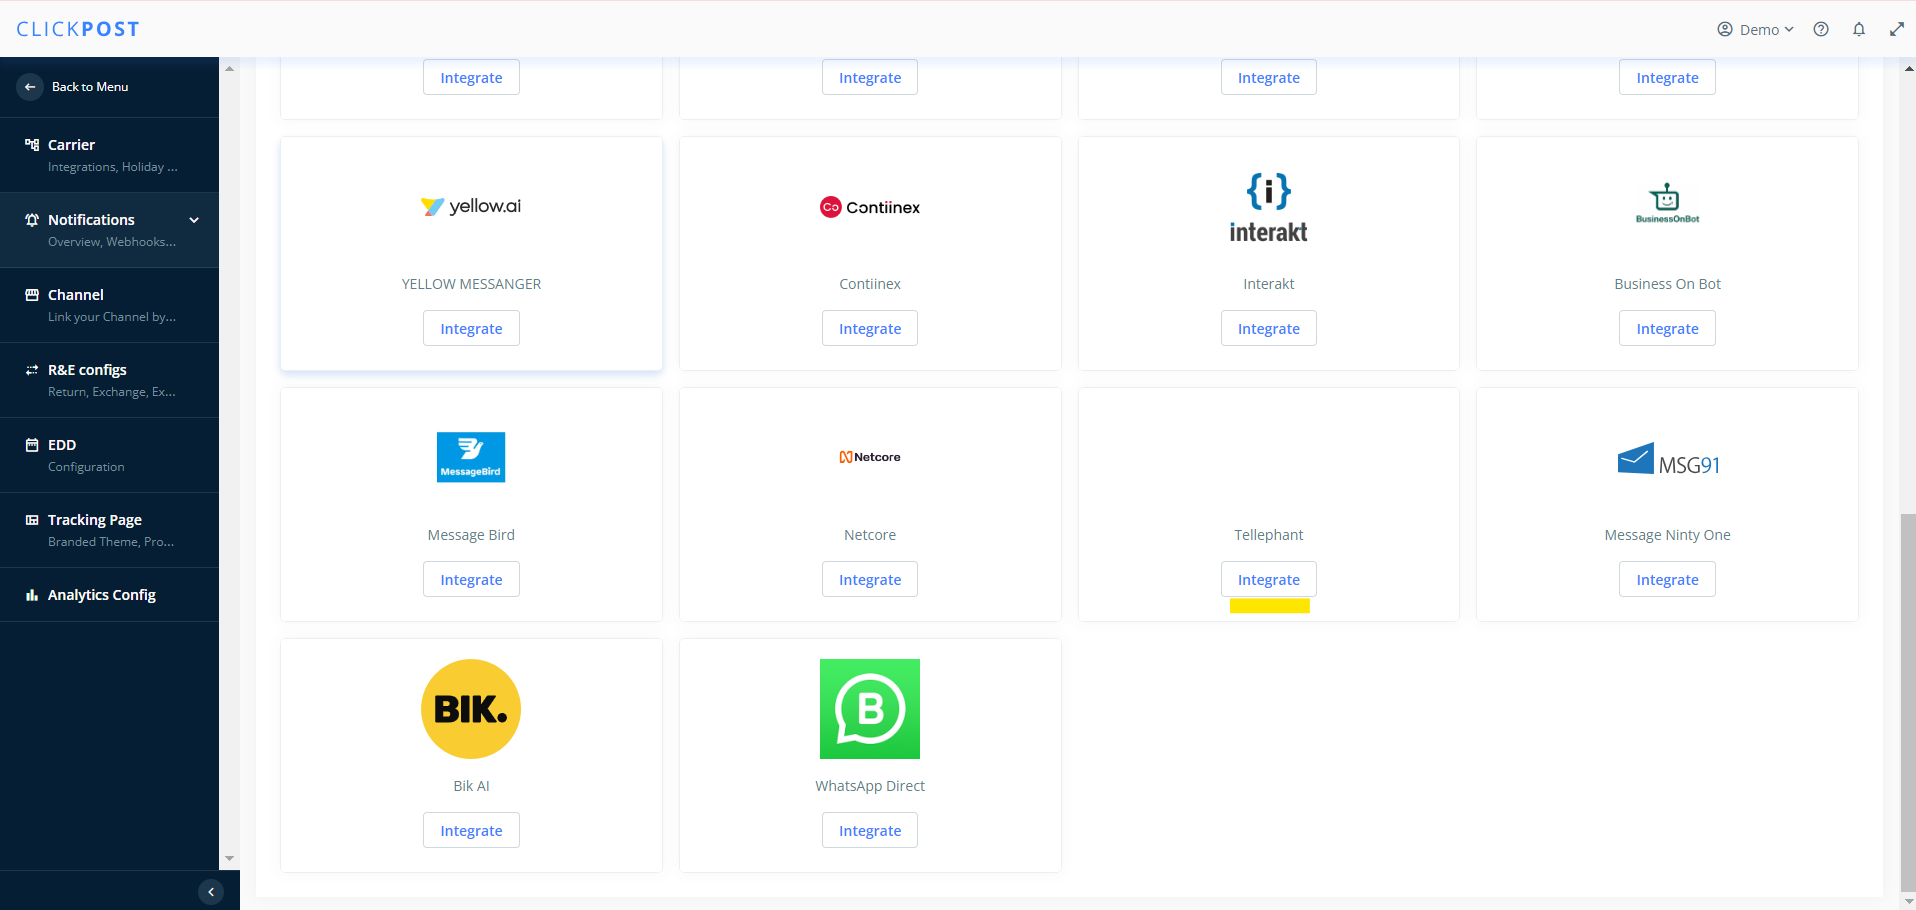The width and height of the screenshot is (1916, 910).
Task: Open the Analytics Config menu item
Action: pos(109,595)
